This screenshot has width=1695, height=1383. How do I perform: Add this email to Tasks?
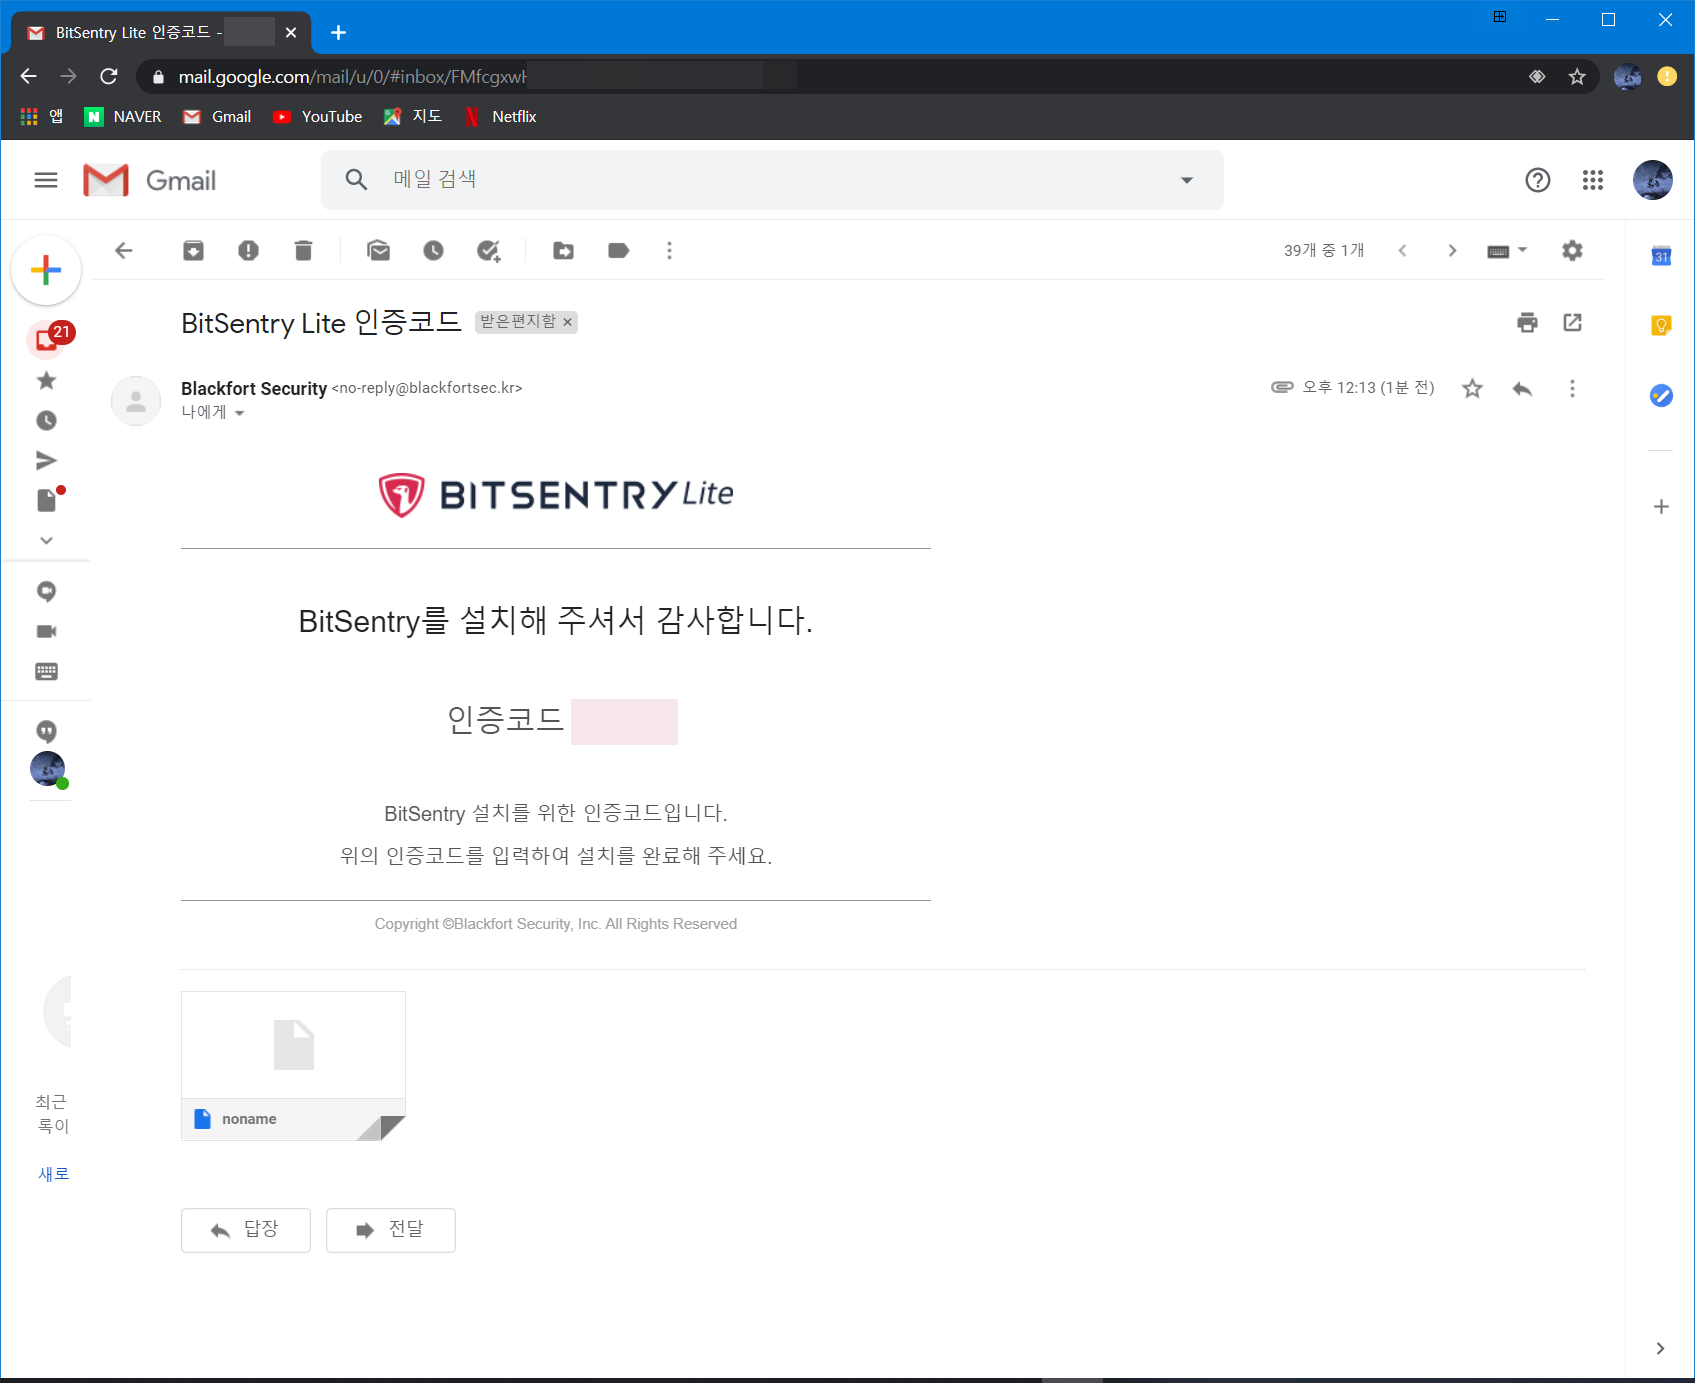[x=488, y=250]
